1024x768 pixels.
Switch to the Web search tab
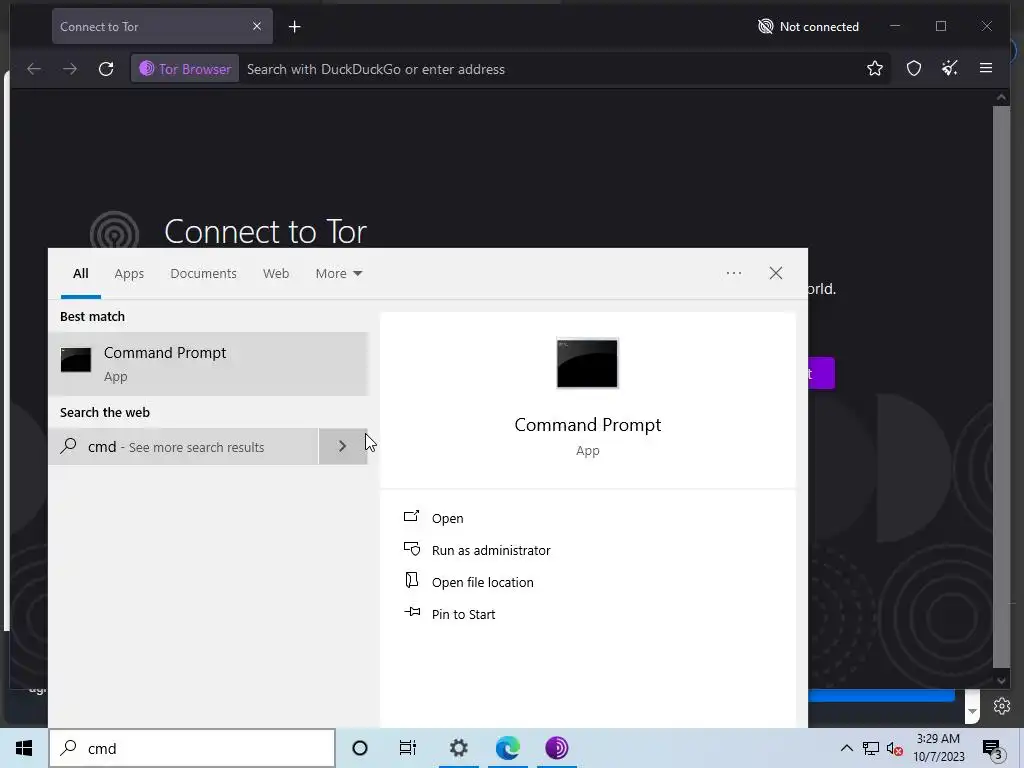click(276, 274)
